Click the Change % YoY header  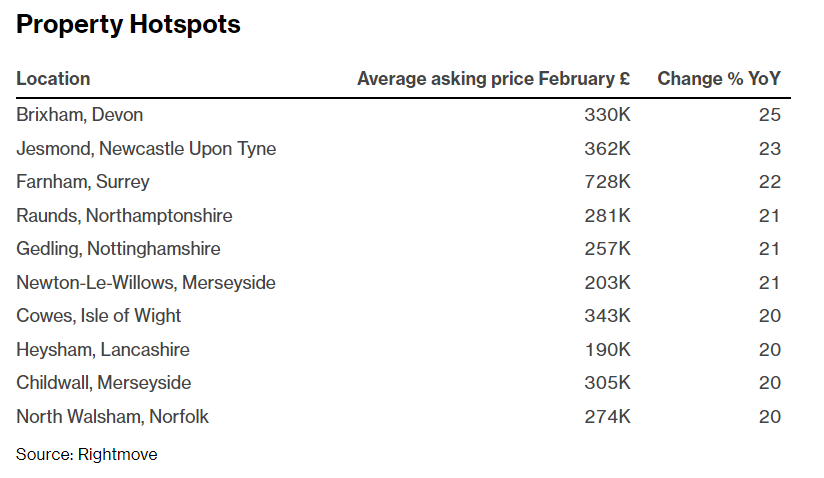[x=719, y=79]
